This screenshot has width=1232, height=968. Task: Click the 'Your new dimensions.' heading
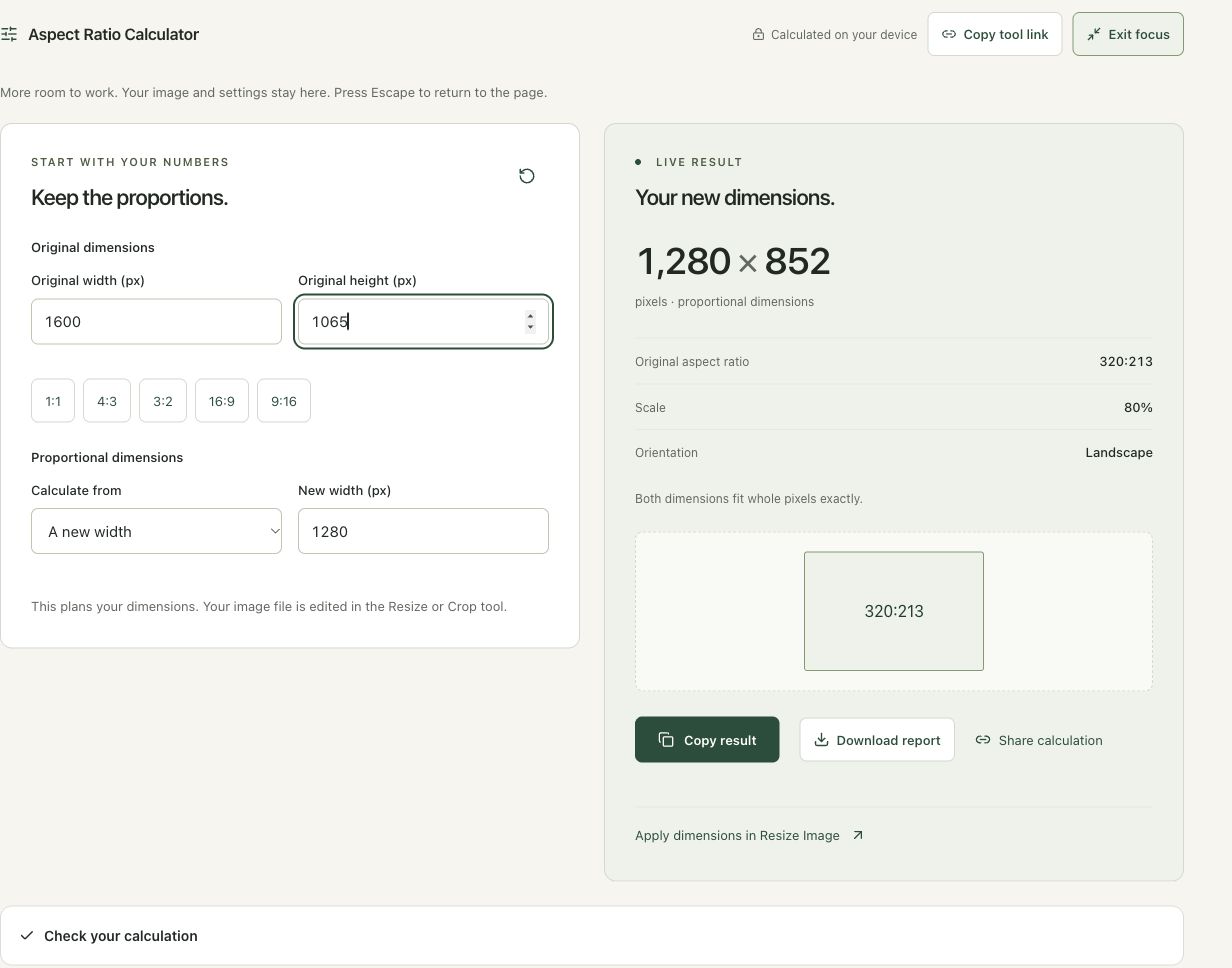tap(735, 198)
